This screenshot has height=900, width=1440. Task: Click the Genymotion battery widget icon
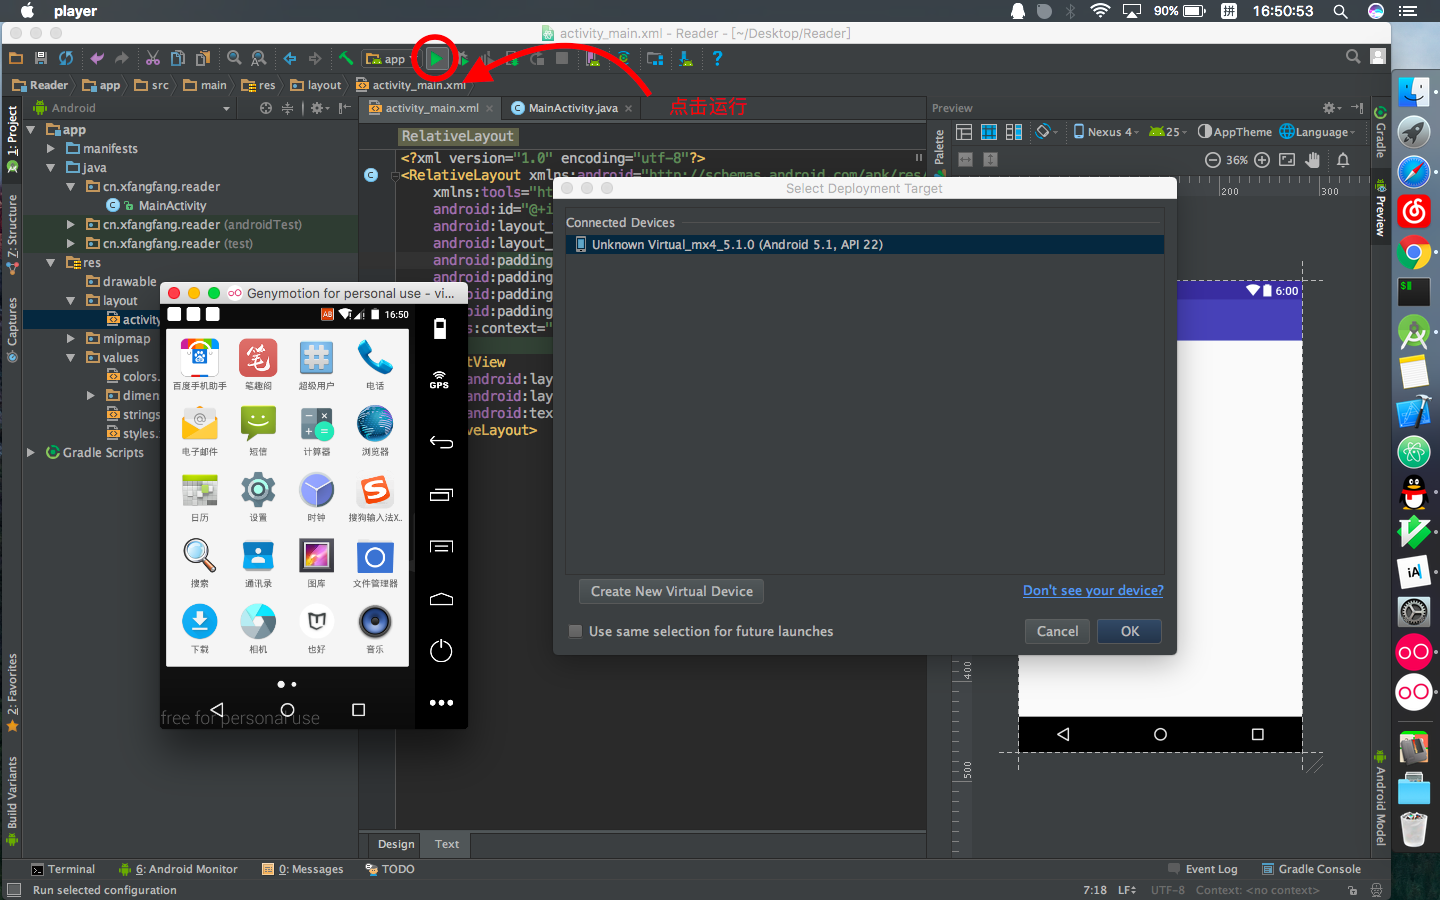pos(440,329)
